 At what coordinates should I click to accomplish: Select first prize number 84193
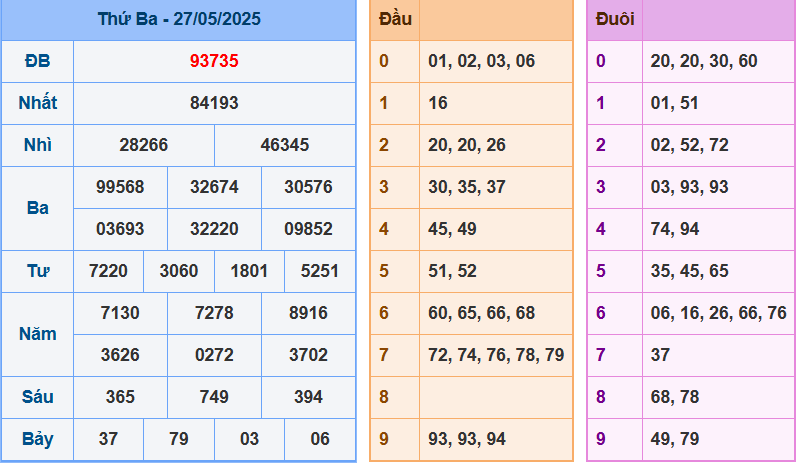pos(214,103)
